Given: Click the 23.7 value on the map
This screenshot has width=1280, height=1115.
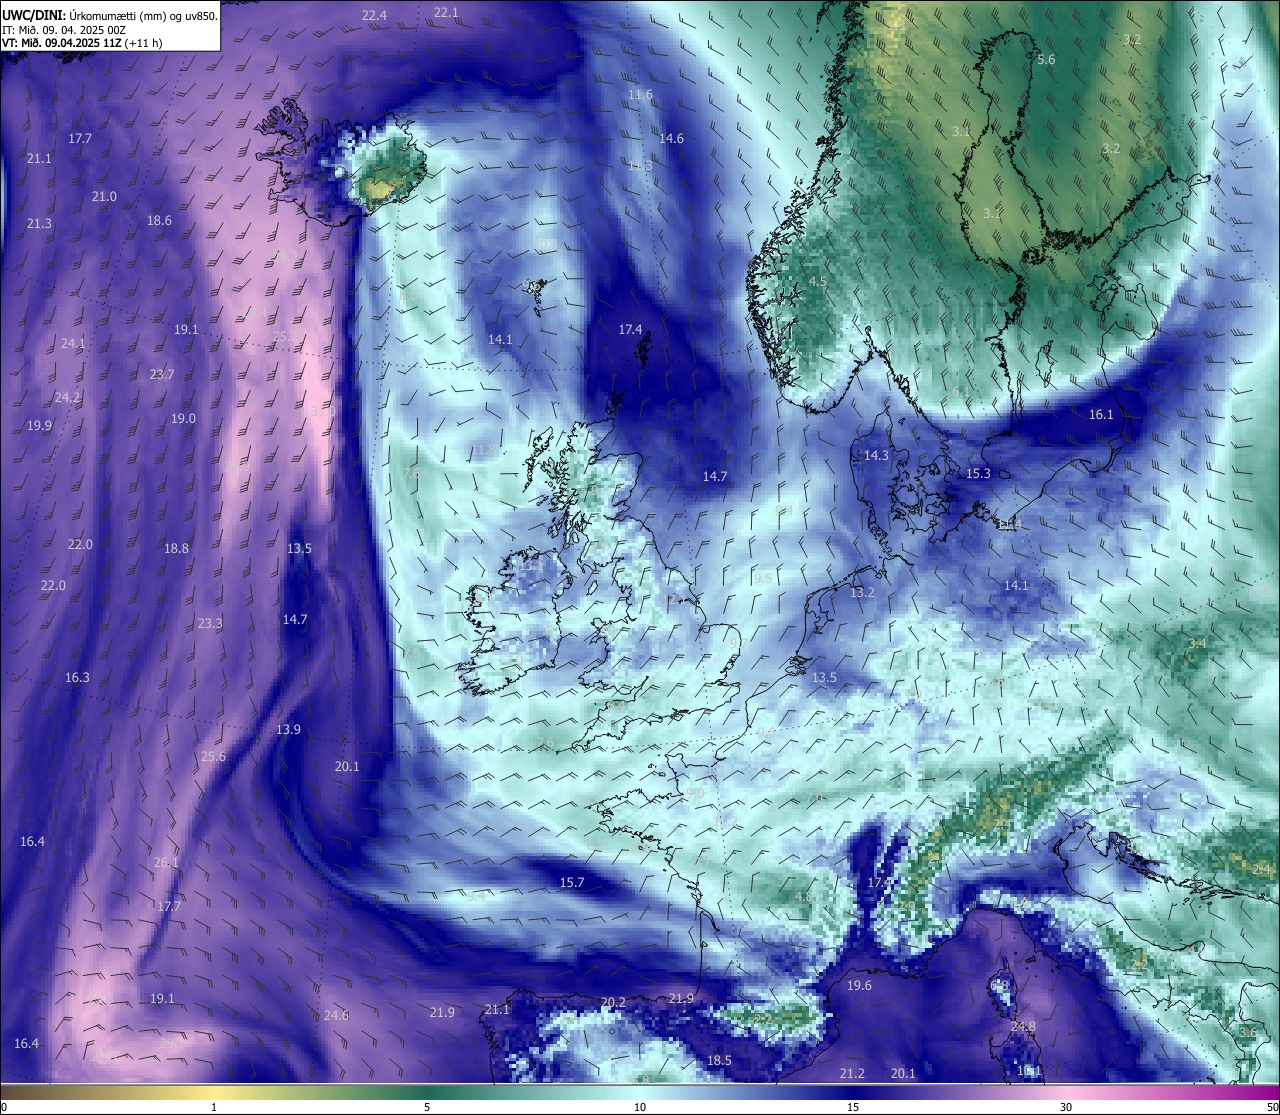Looking at the screenshot, I should 161,375.
